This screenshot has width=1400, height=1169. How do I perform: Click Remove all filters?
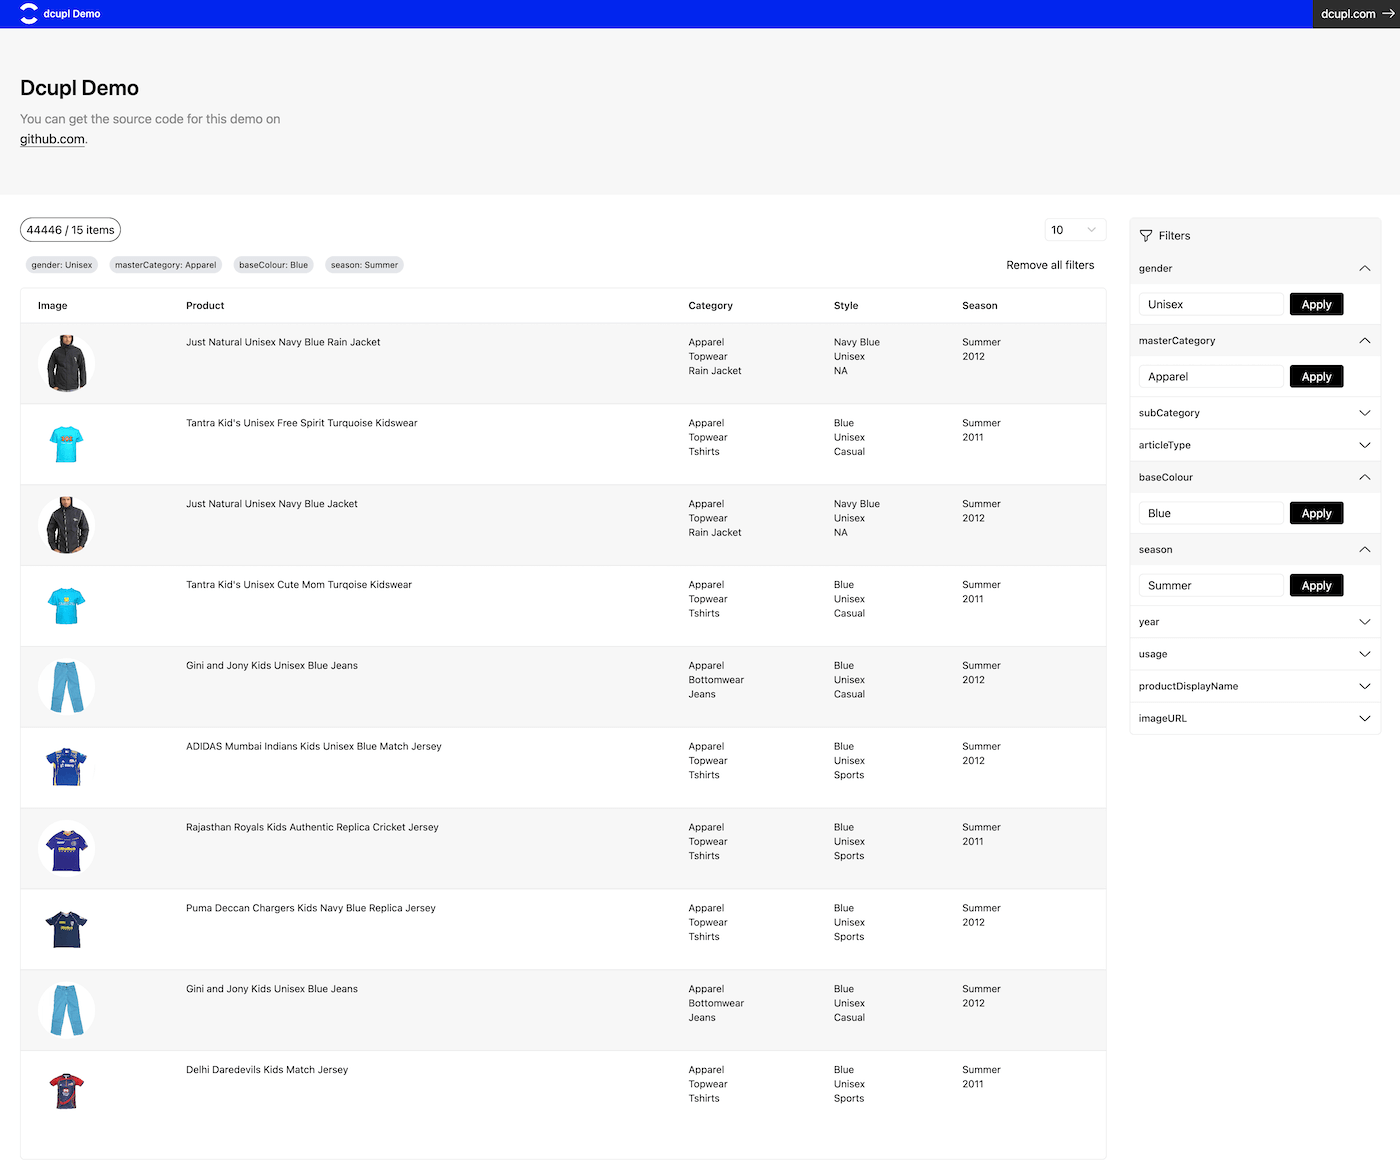pyautogui.click(x=1050, y=265)
